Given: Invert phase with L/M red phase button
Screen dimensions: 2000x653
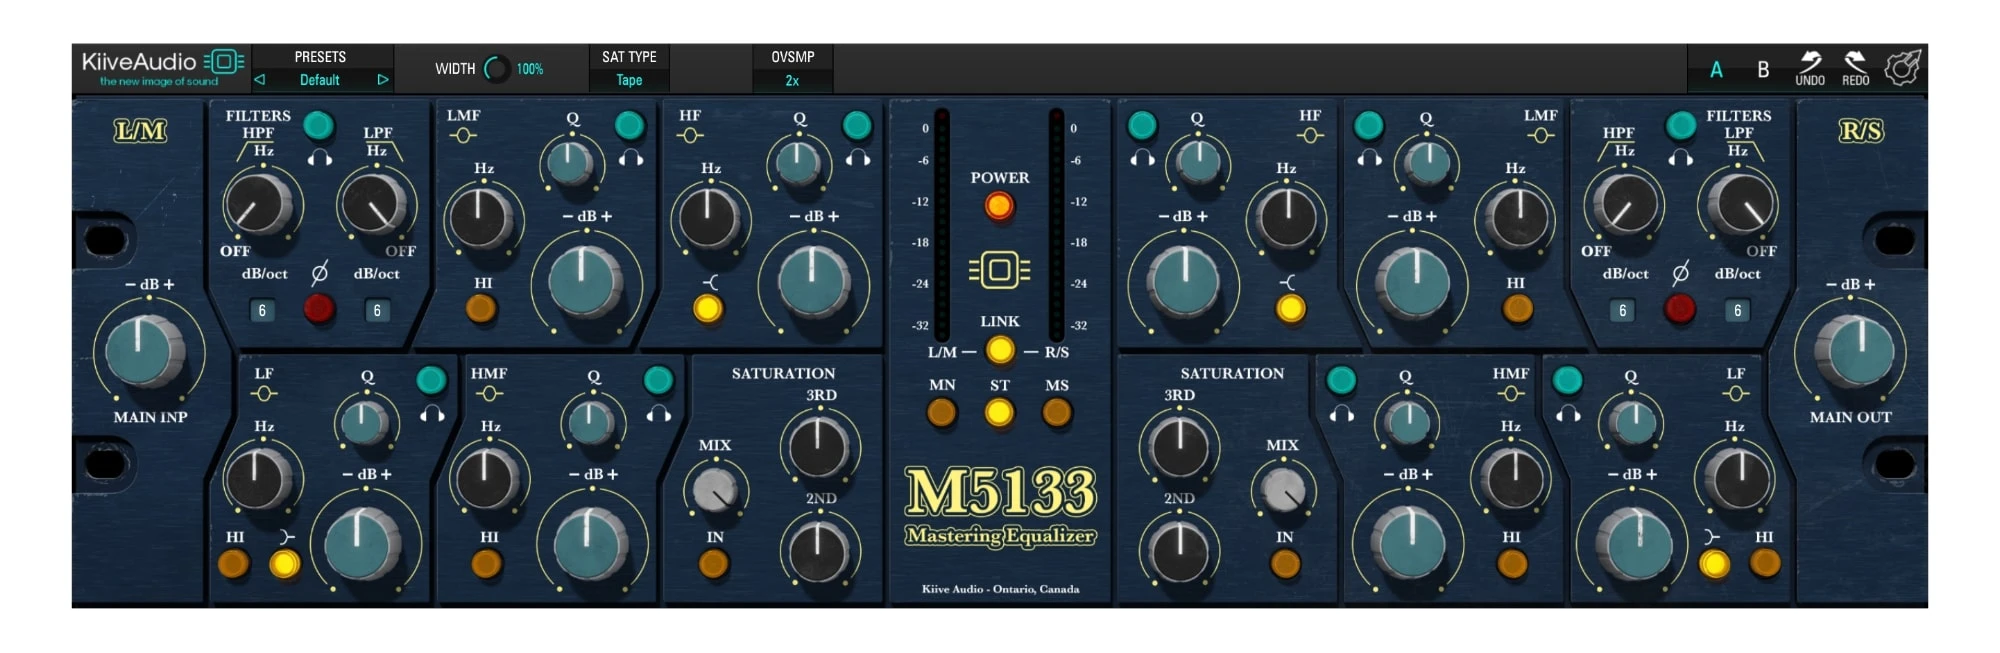Looking at the screenshot, I should coord(319,309).
